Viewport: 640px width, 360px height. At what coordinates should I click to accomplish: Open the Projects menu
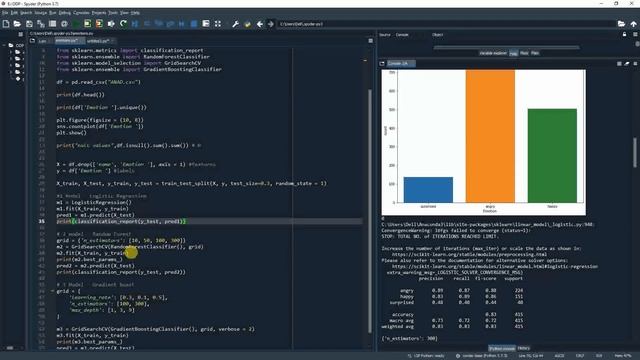[x=99, y=13]
